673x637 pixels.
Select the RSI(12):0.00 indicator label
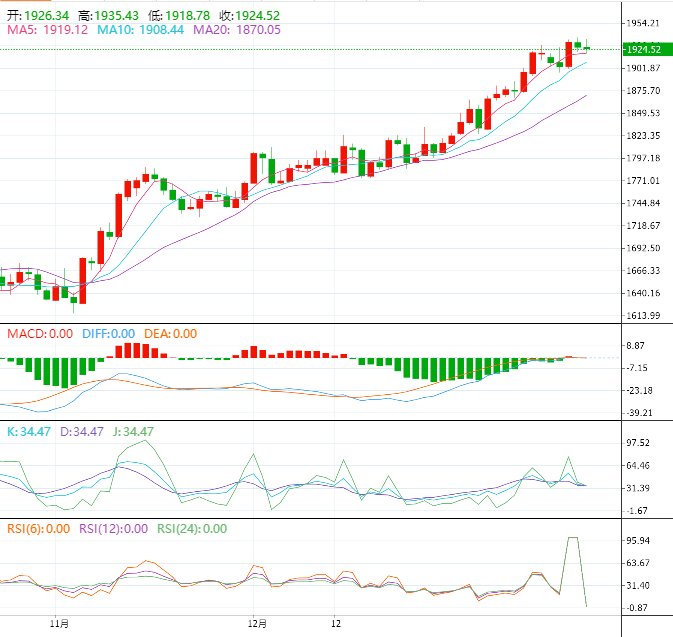point(113,529)
